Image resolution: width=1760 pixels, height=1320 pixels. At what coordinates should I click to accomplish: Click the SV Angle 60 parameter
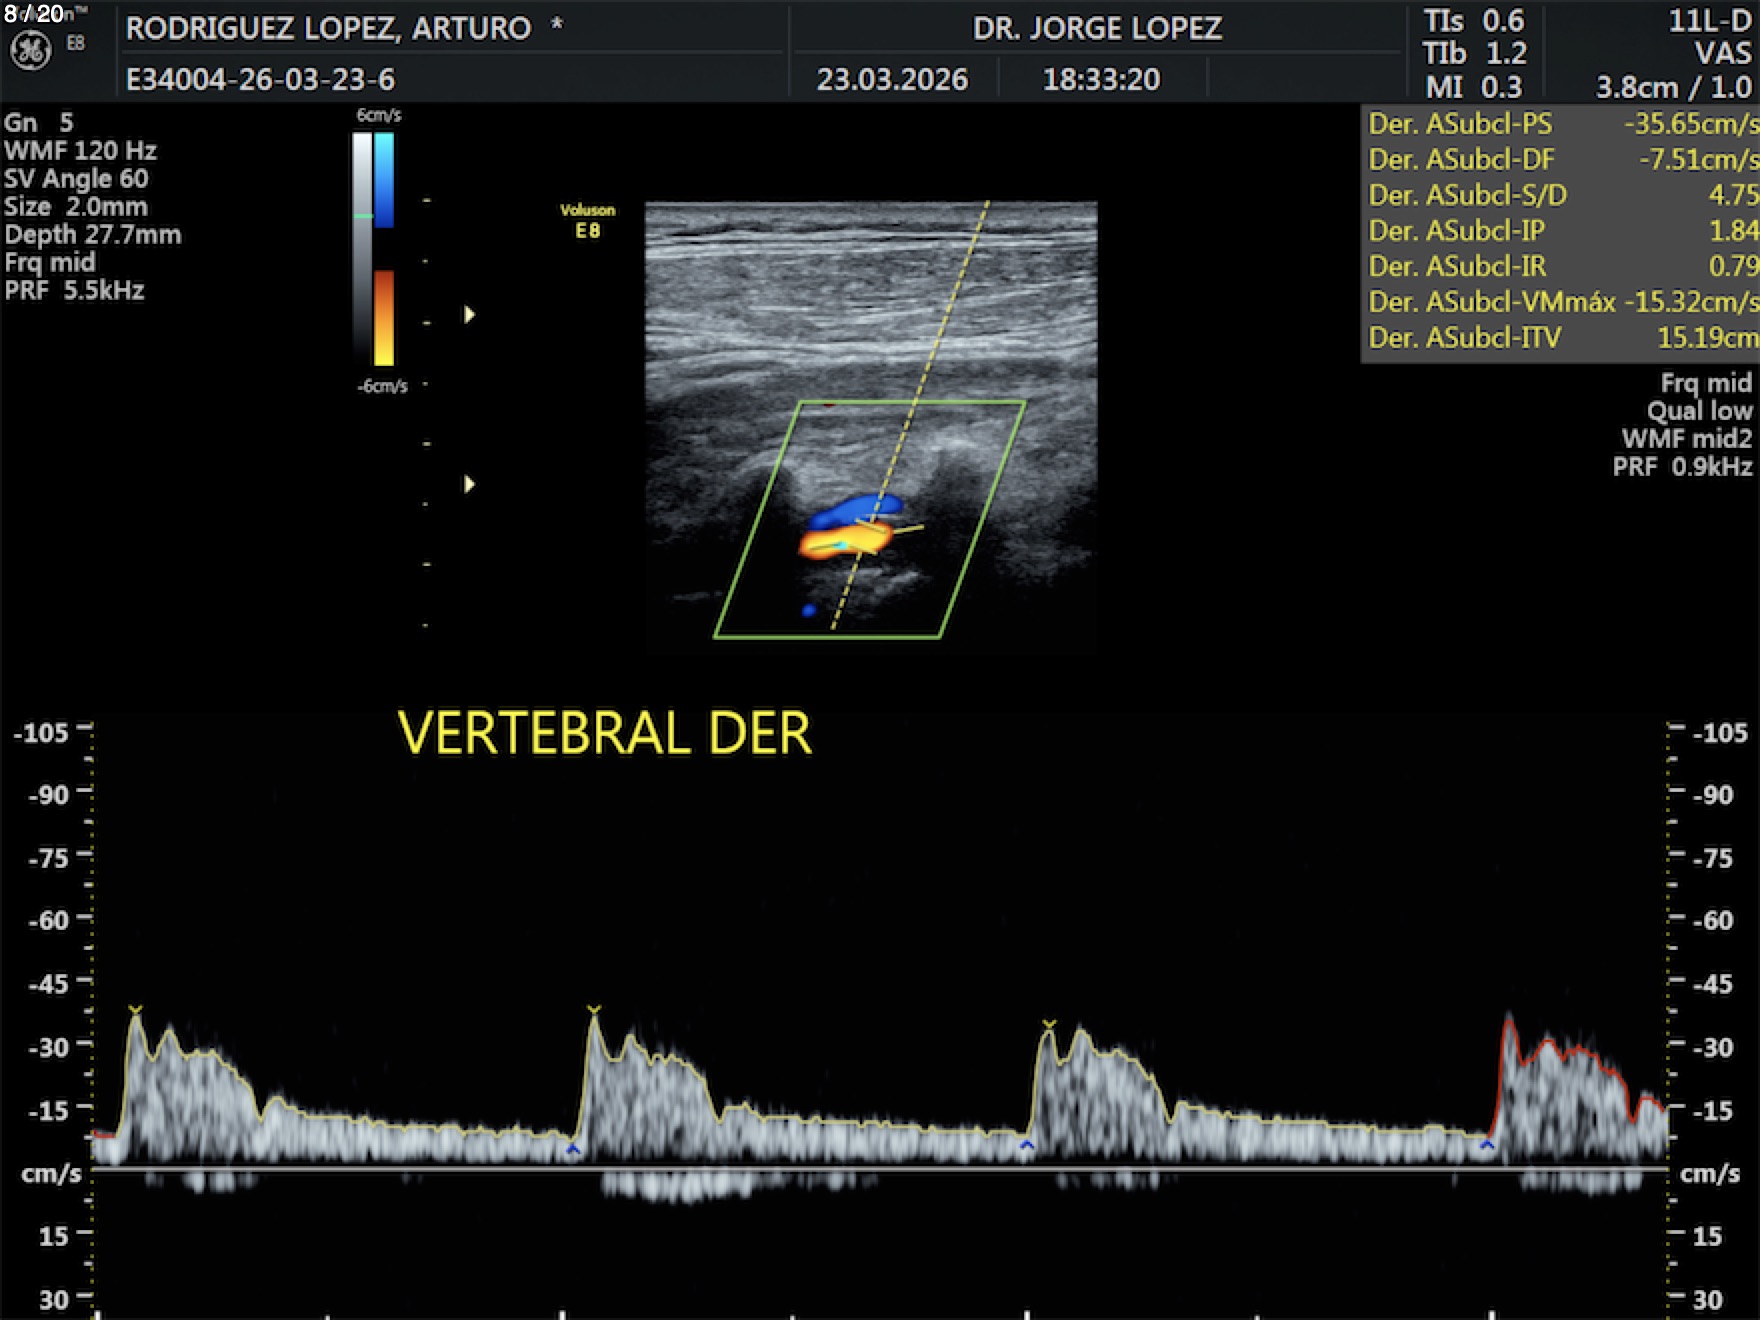point(76,179)
